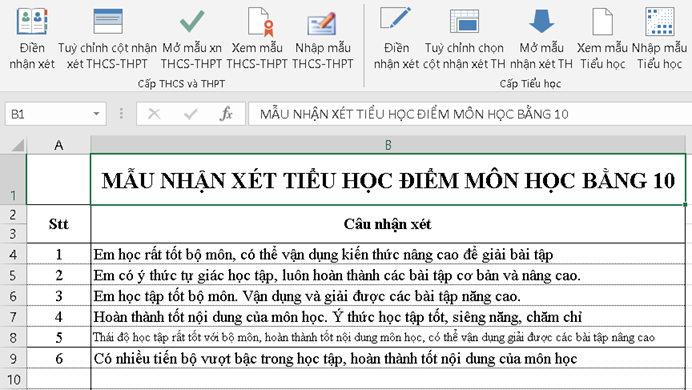Select column A header
This screenshot has width=692, height=390.
coord(59,145)
